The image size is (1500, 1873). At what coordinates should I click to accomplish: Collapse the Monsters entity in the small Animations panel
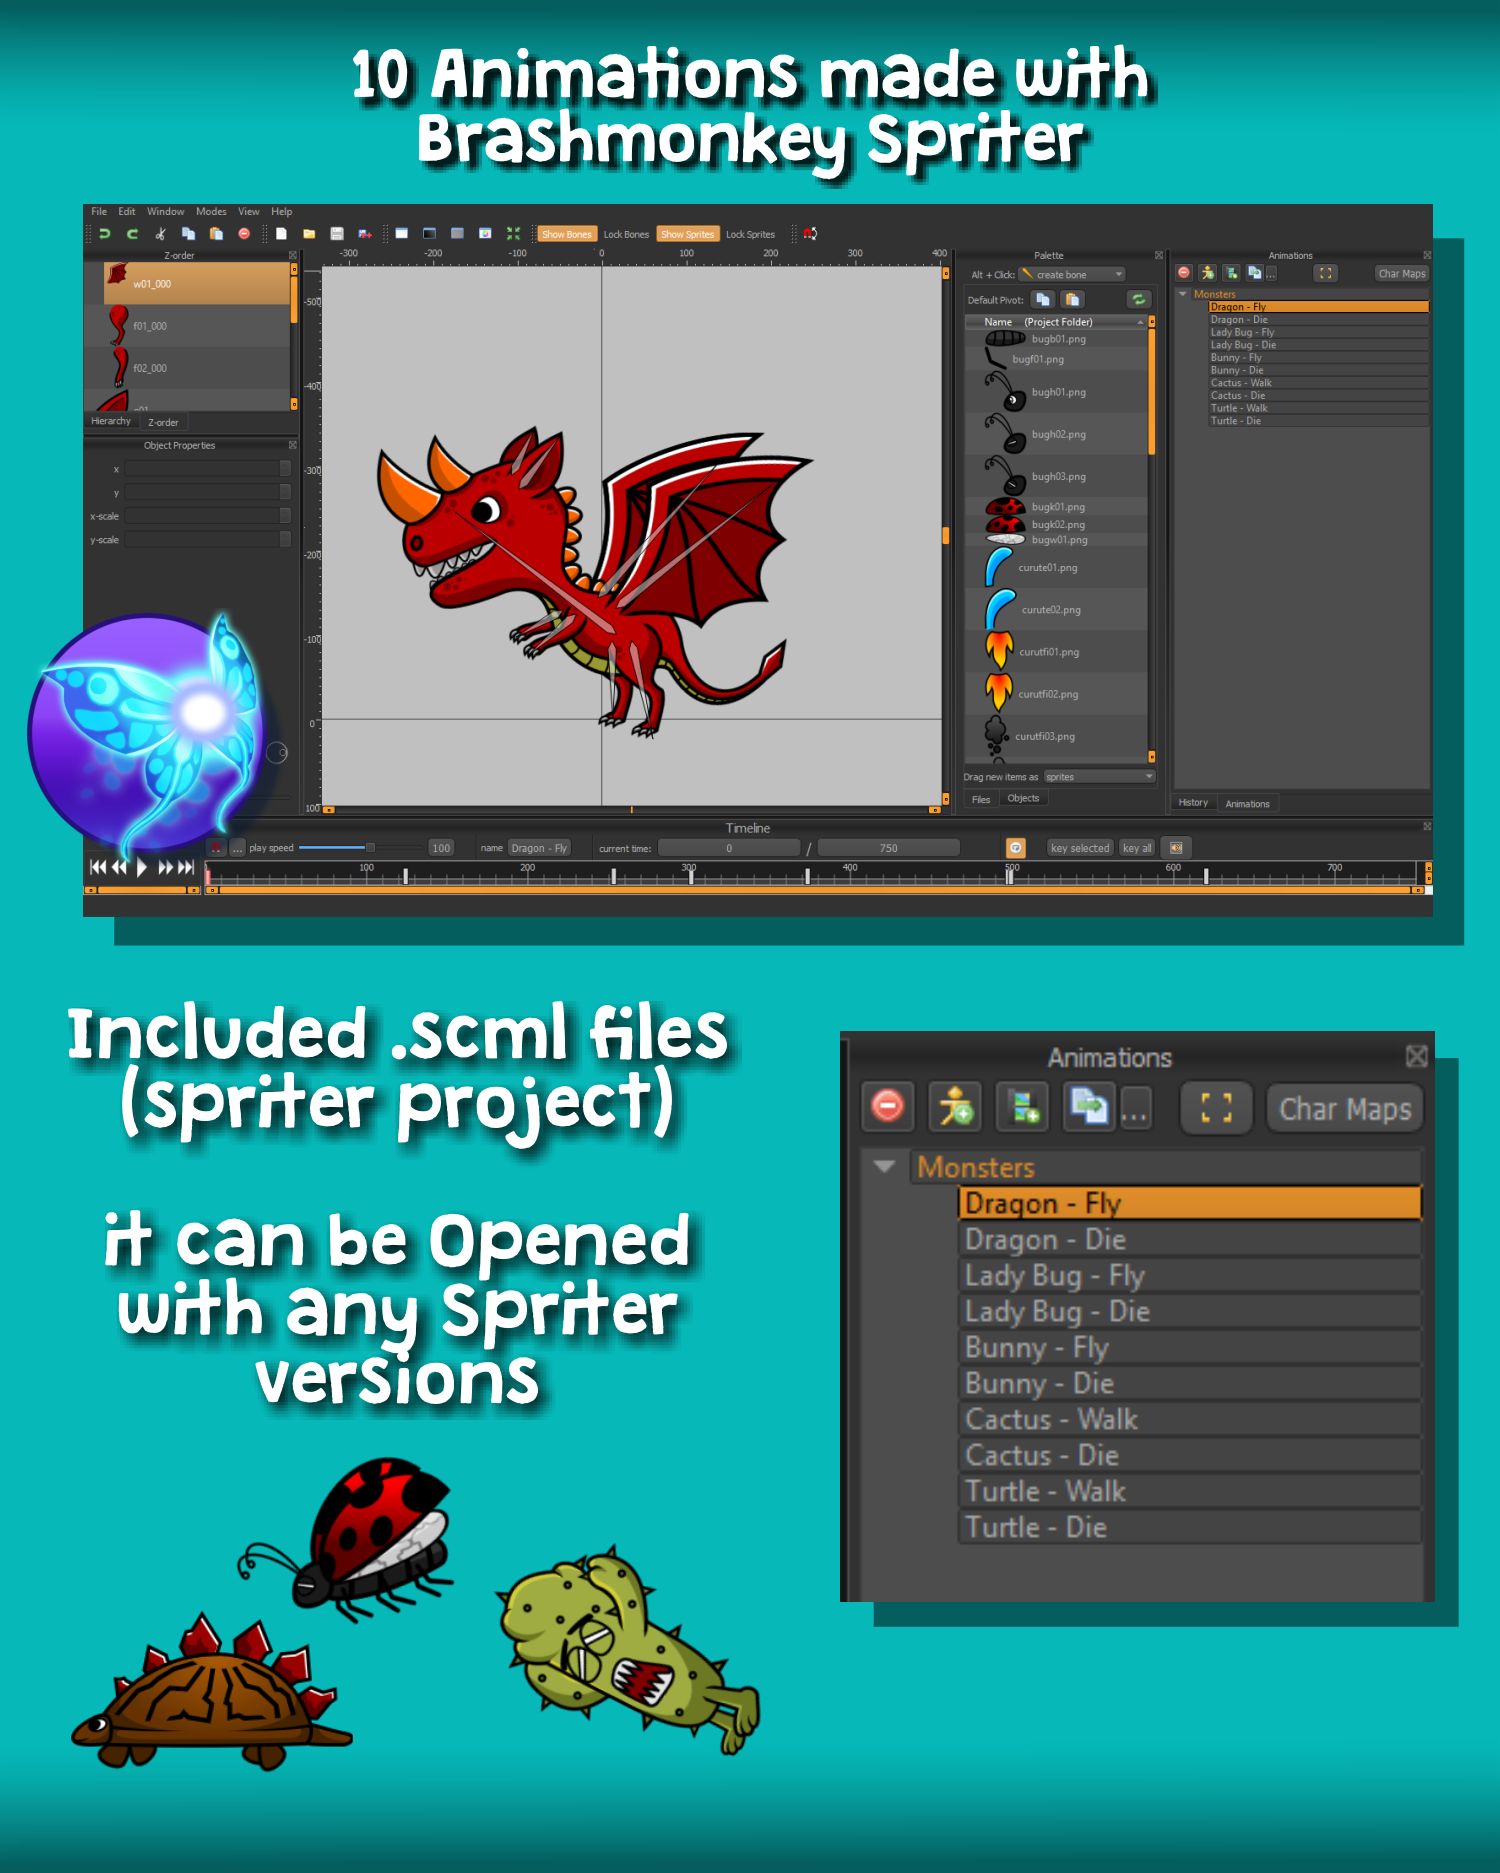coord(1183,294)
